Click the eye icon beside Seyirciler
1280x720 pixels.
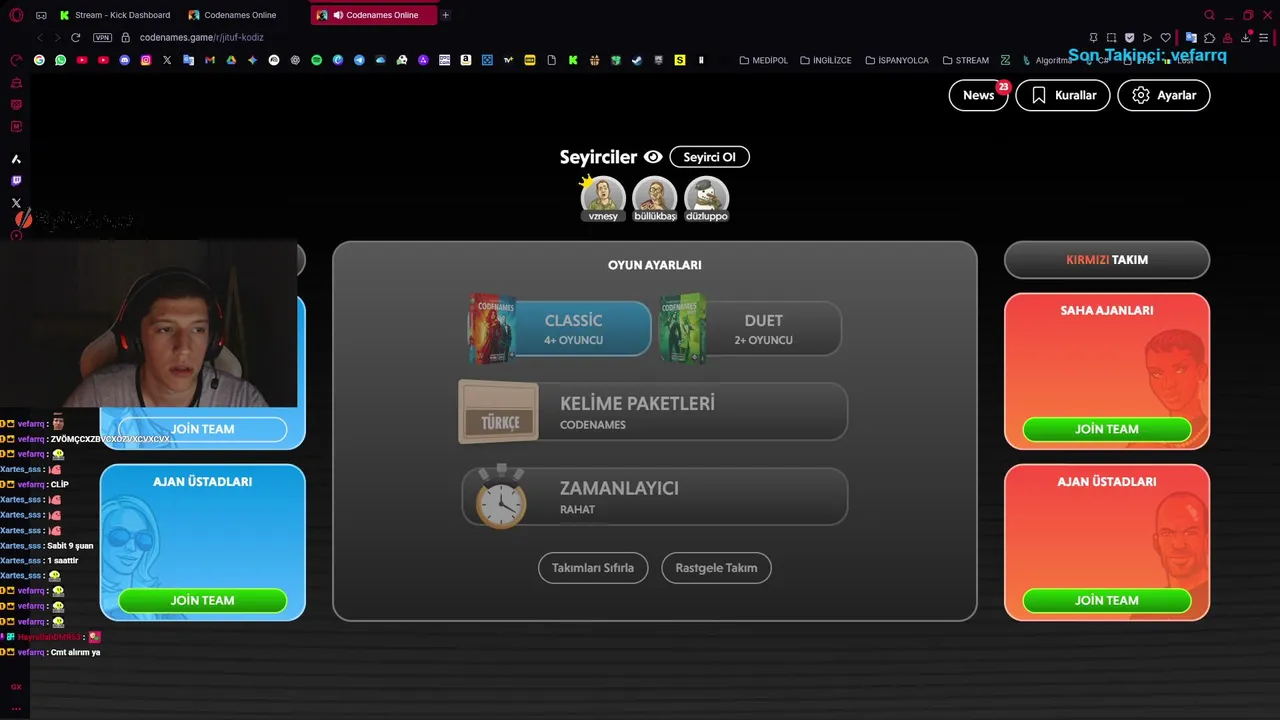coord(653,157)
